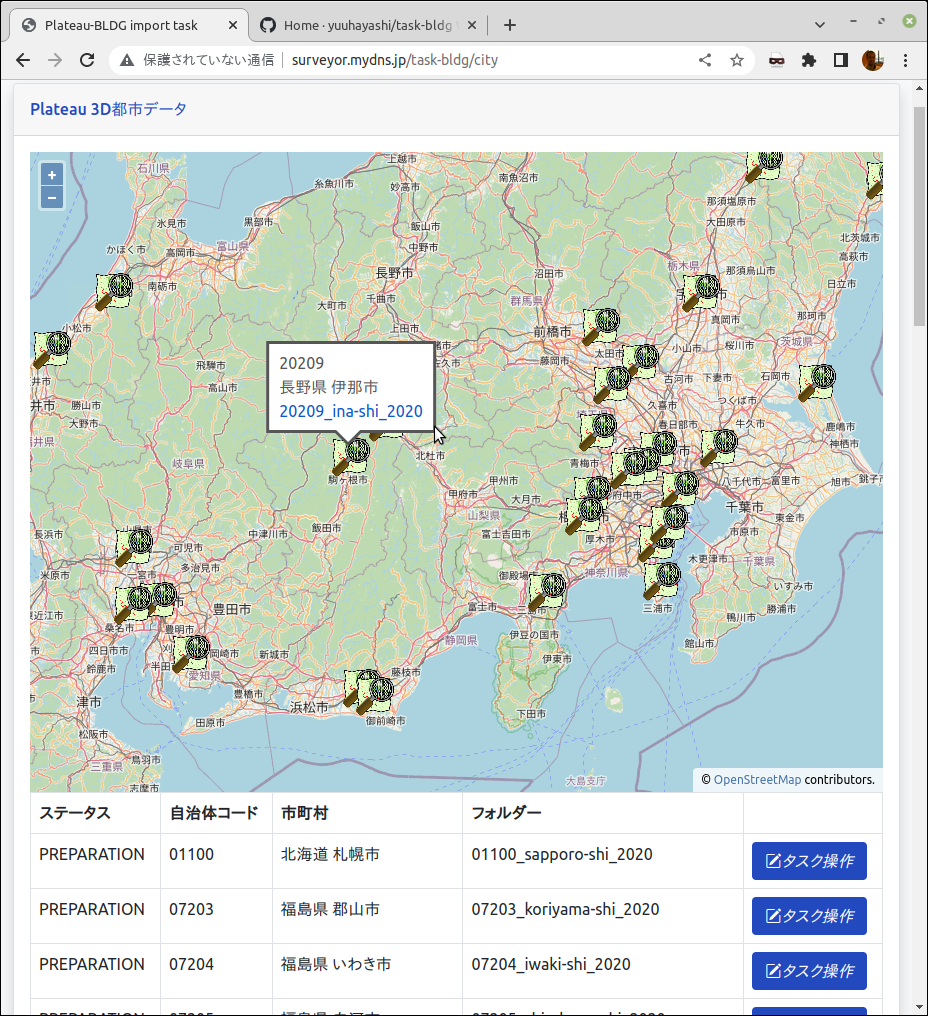The height and width of the screenshot is (1016, 928).
Task: Open the Chrome three-dot menu
Action: click(x=905, y=60)
